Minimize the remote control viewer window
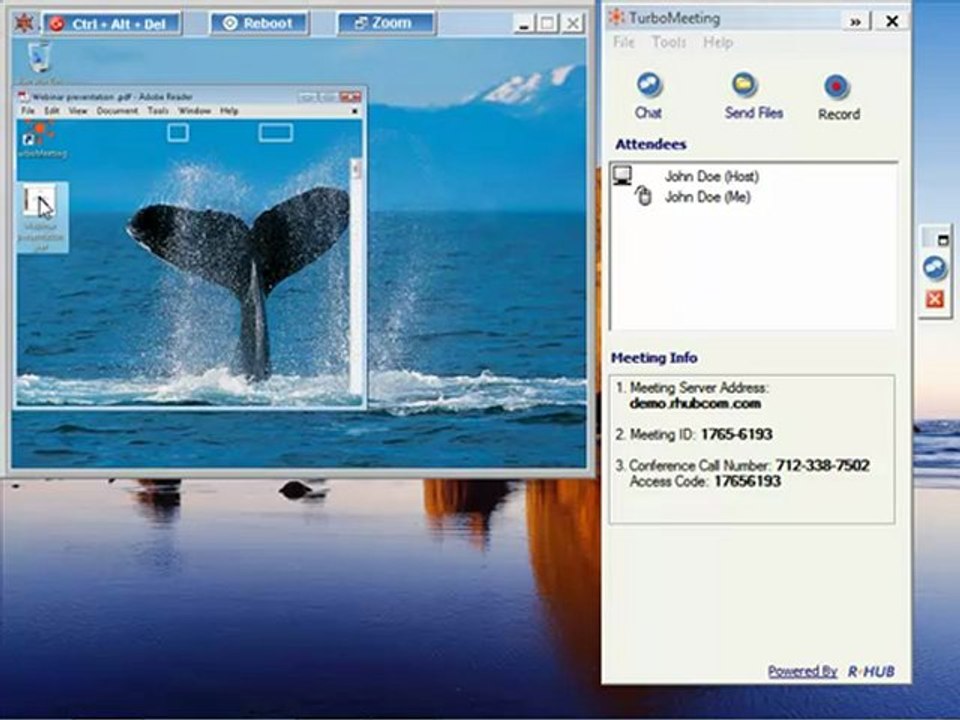Image resolution: width=960 pixels, height=720 pixels. 523,24
